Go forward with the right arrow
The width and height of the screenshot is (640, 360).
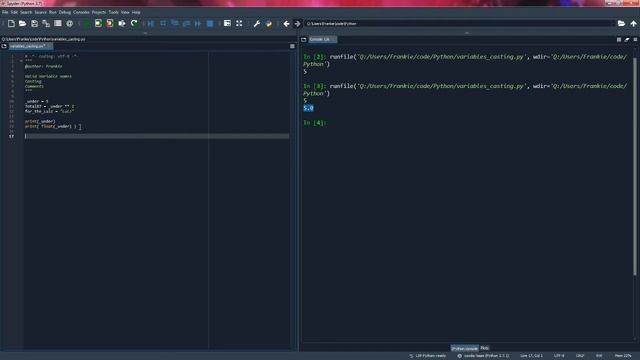298,24
